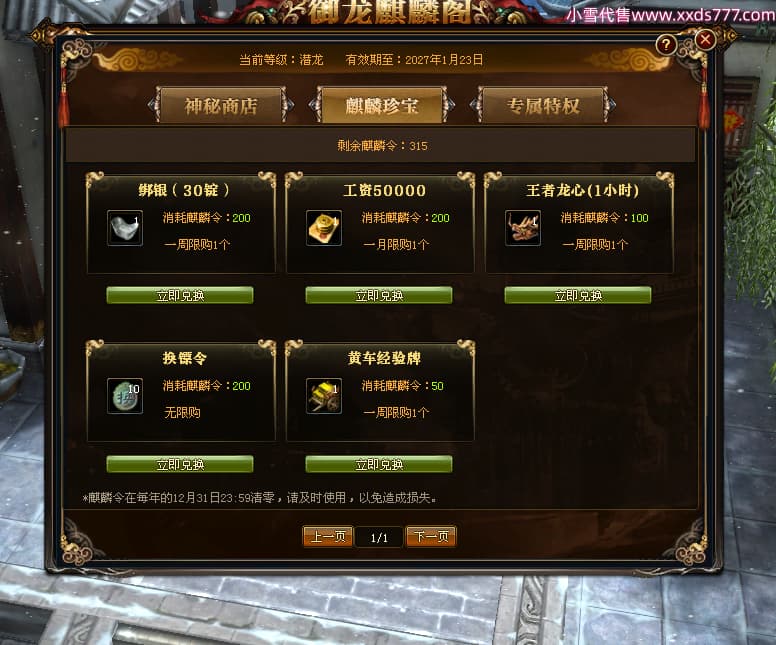Click the green token icon for 换镖令

coord(125,396)
